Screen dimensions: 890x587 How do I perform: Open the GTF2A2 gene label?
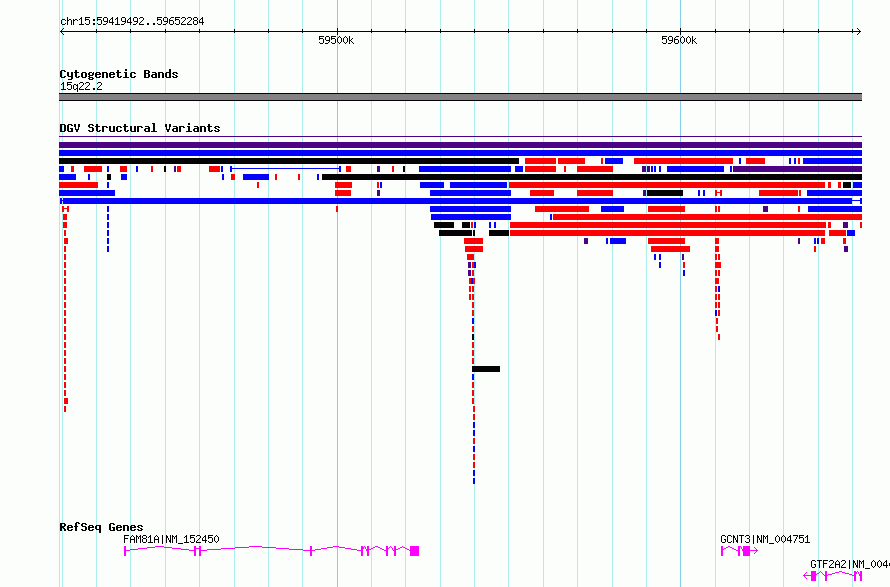(x=850, y=564)
